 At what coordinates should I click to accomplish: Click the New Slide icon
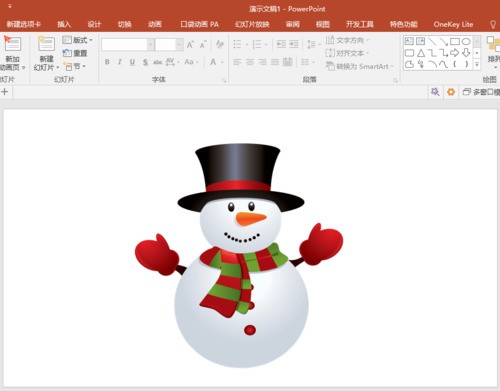(x=46, y=44)
